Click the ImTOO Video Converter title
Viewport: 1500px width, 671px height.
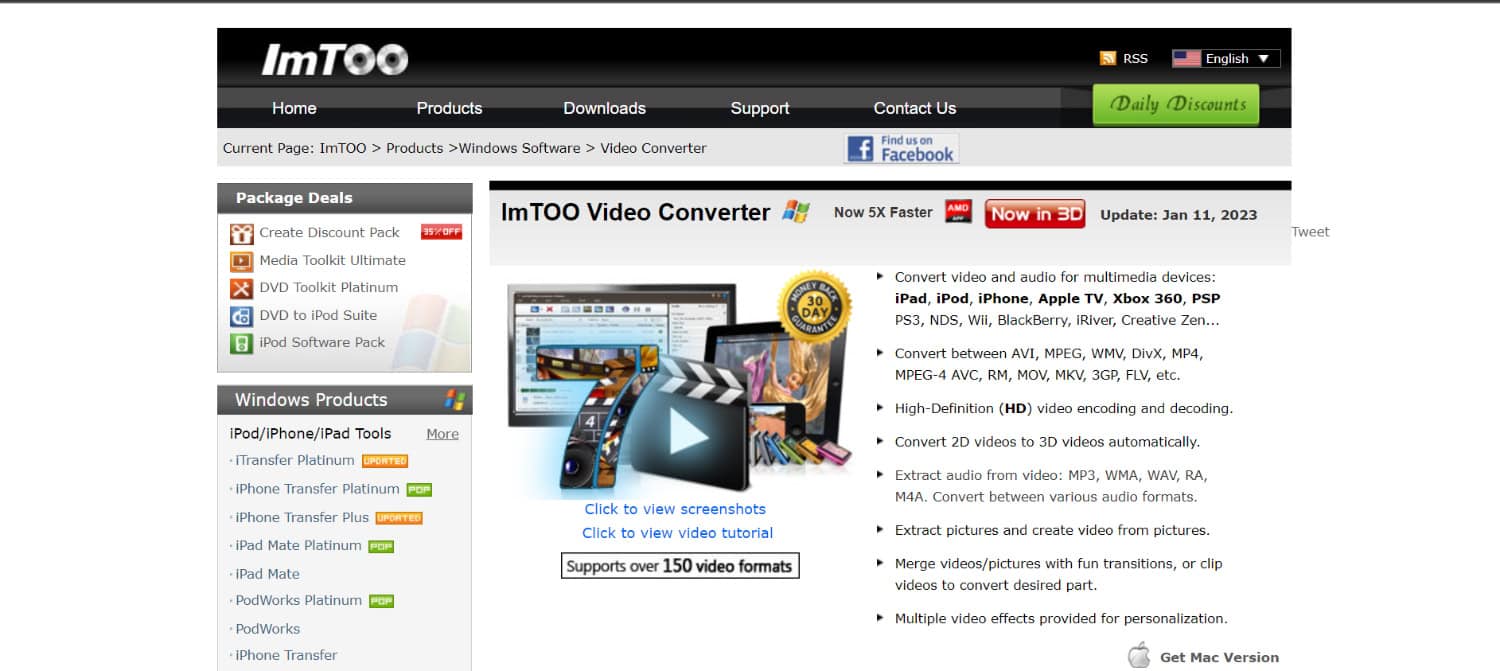pos(635,212)
